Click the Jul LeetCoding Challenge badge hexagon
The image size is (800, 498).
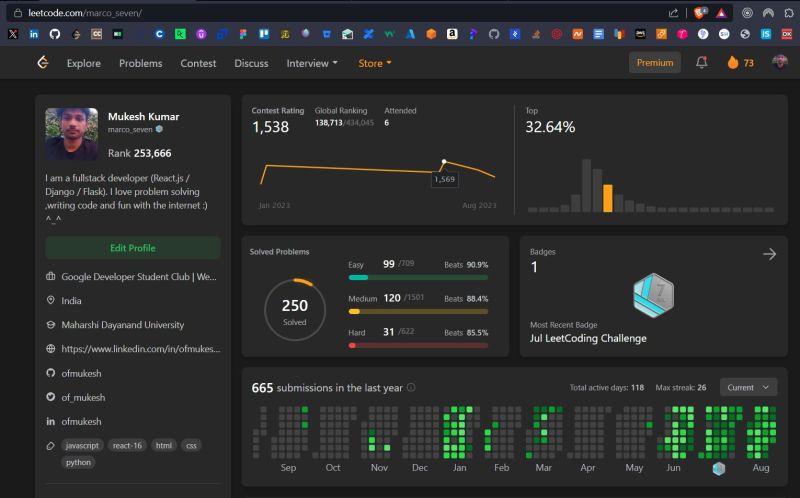pos(654,295)
